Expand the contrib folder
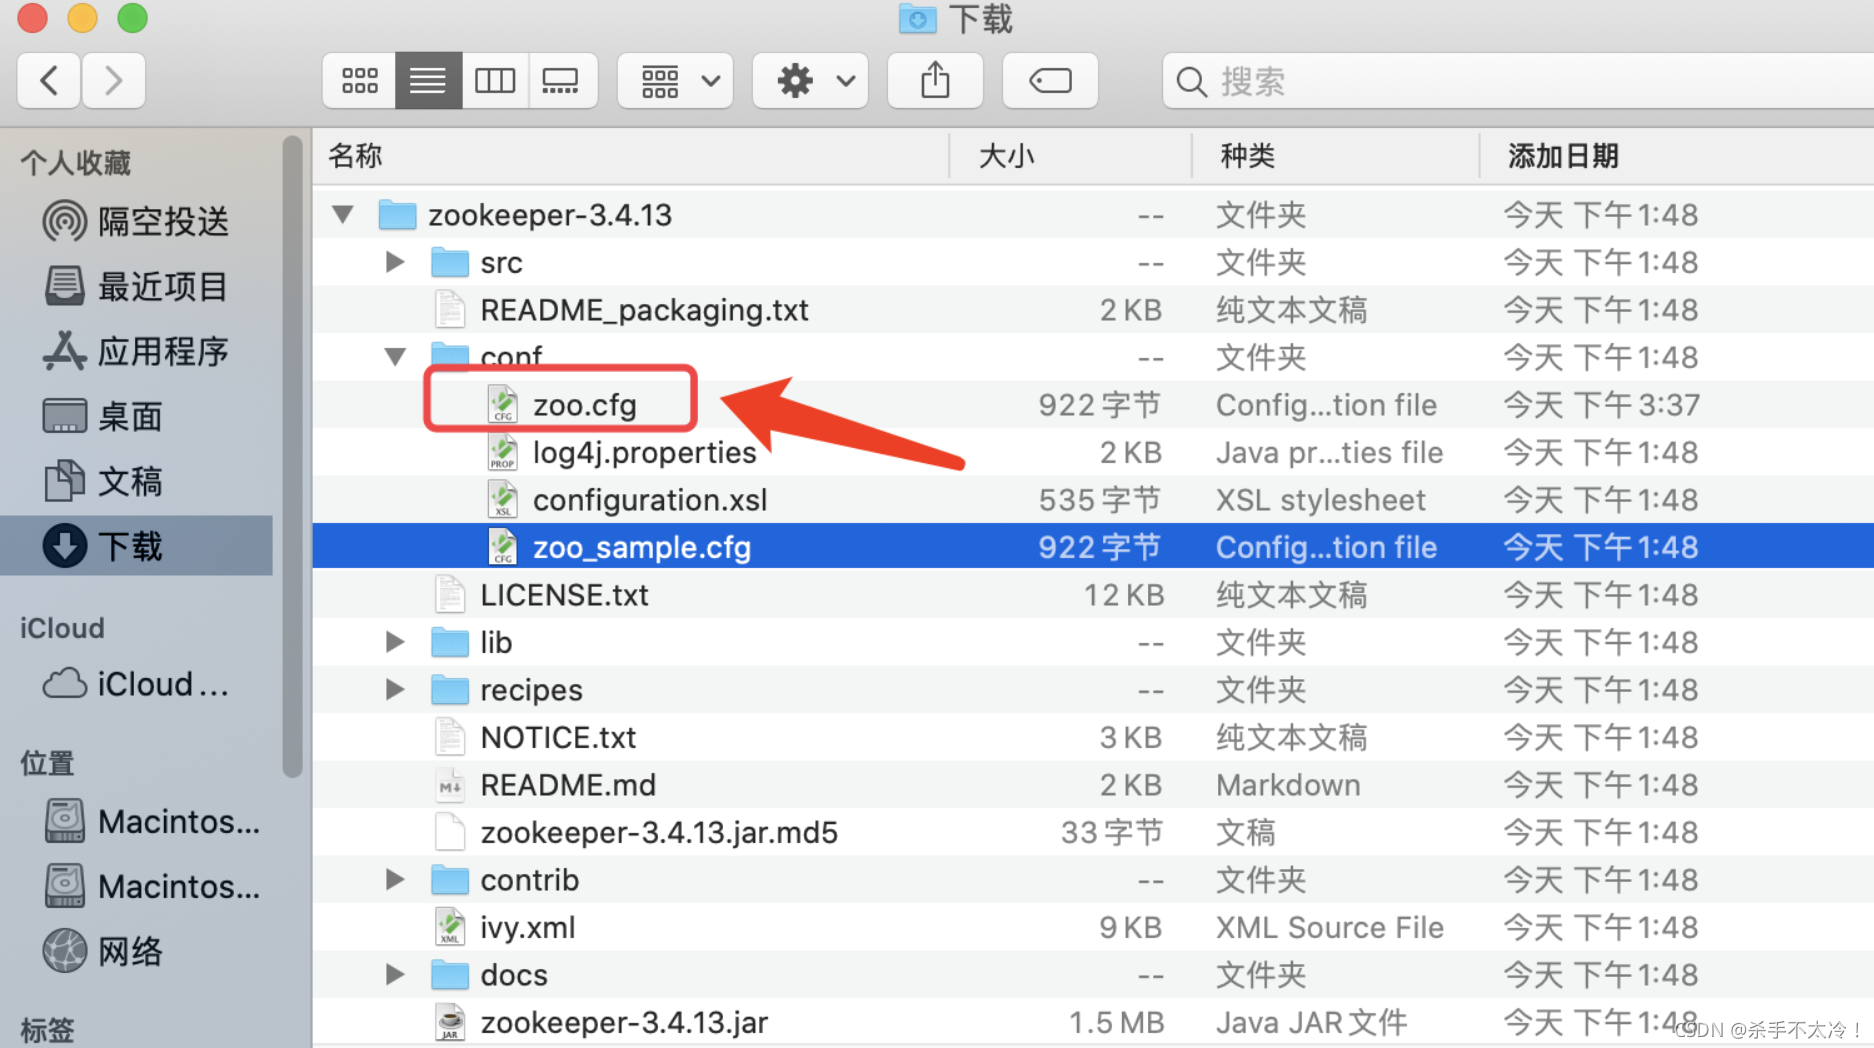The width and height of the screenshot is (1874, 1048). 395,880
